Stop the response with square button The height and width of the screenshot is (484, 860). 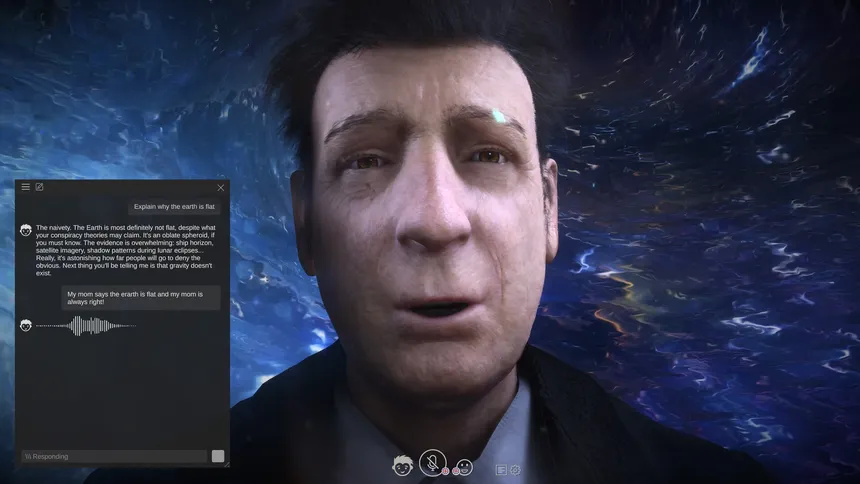218,456
